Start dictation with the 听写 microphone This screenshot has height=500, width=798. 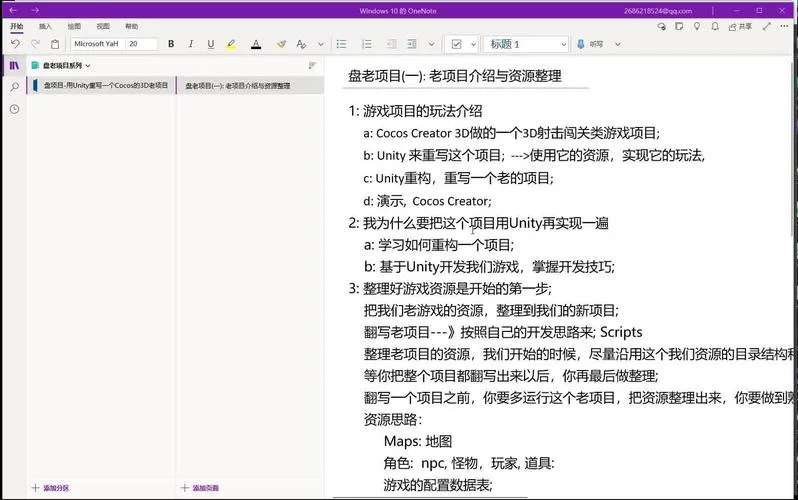point(590,44)
